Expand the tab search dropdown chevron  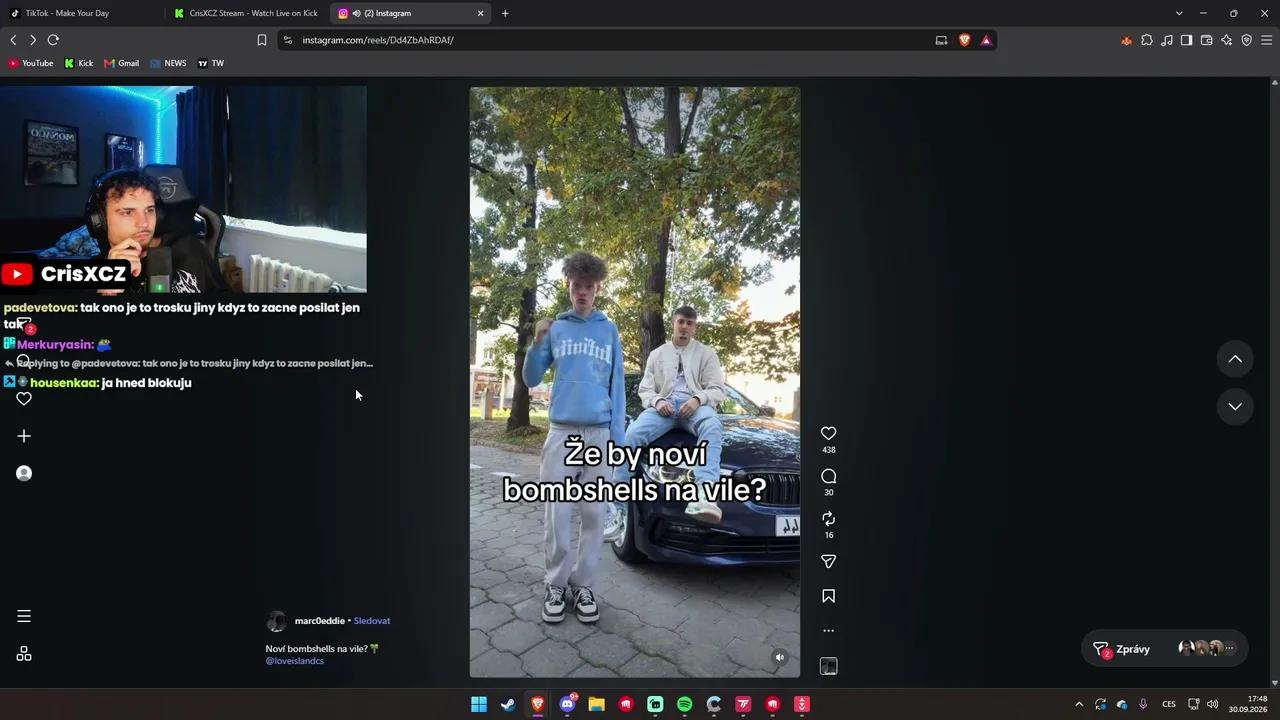[1179, 13]
